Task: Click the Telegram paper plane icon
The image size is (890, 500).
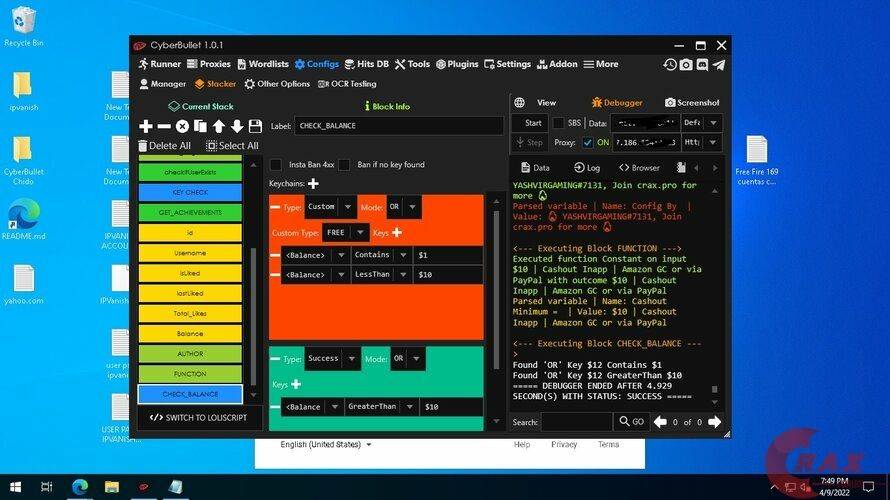Action: (719, 64)
